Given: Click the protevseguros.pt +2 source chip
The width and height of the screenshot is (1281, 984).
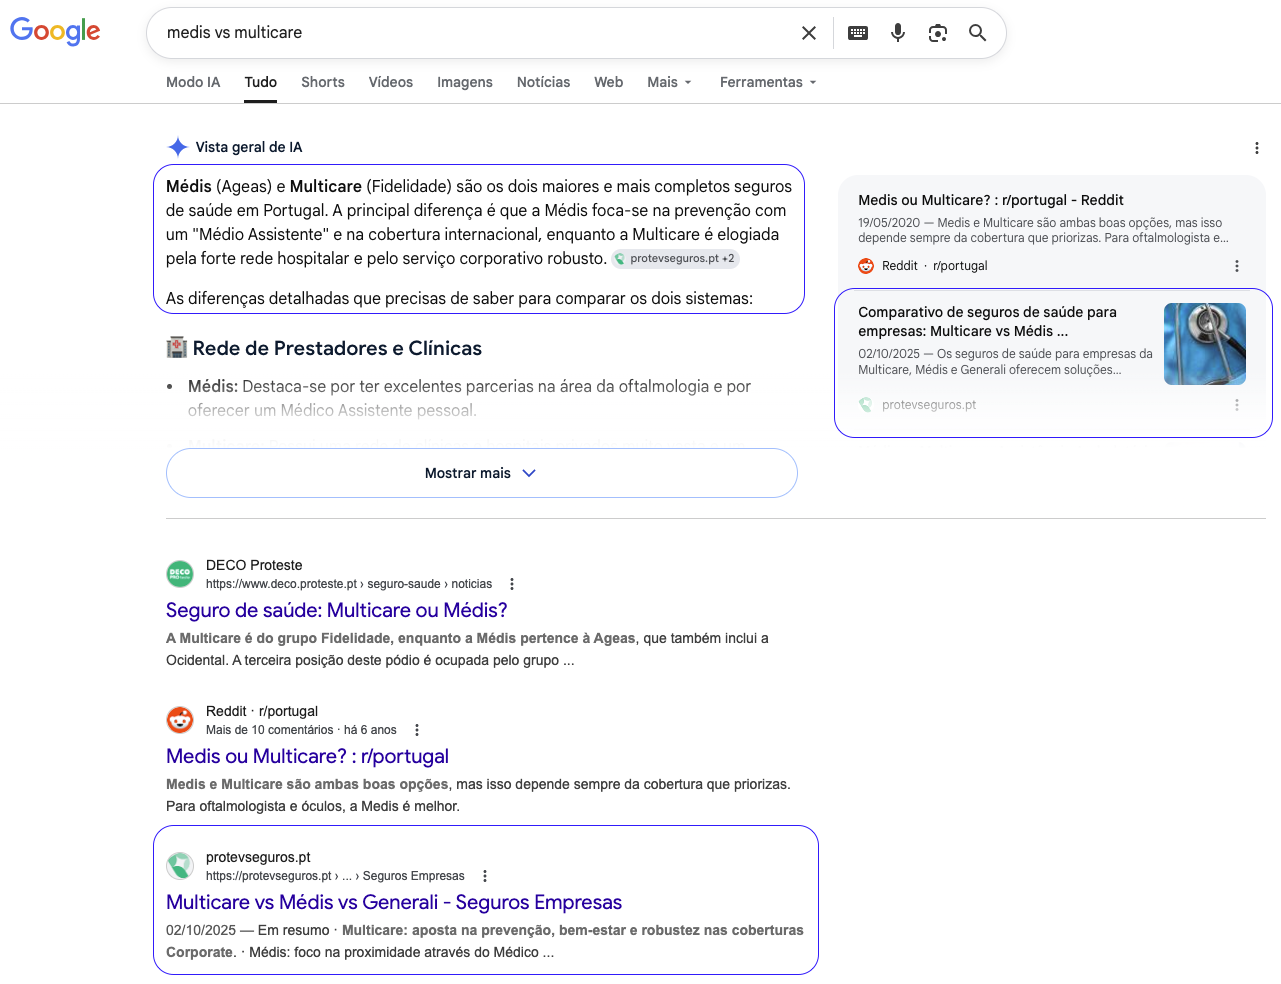Looking at the screenshot, I should click(x=675, y=258).
